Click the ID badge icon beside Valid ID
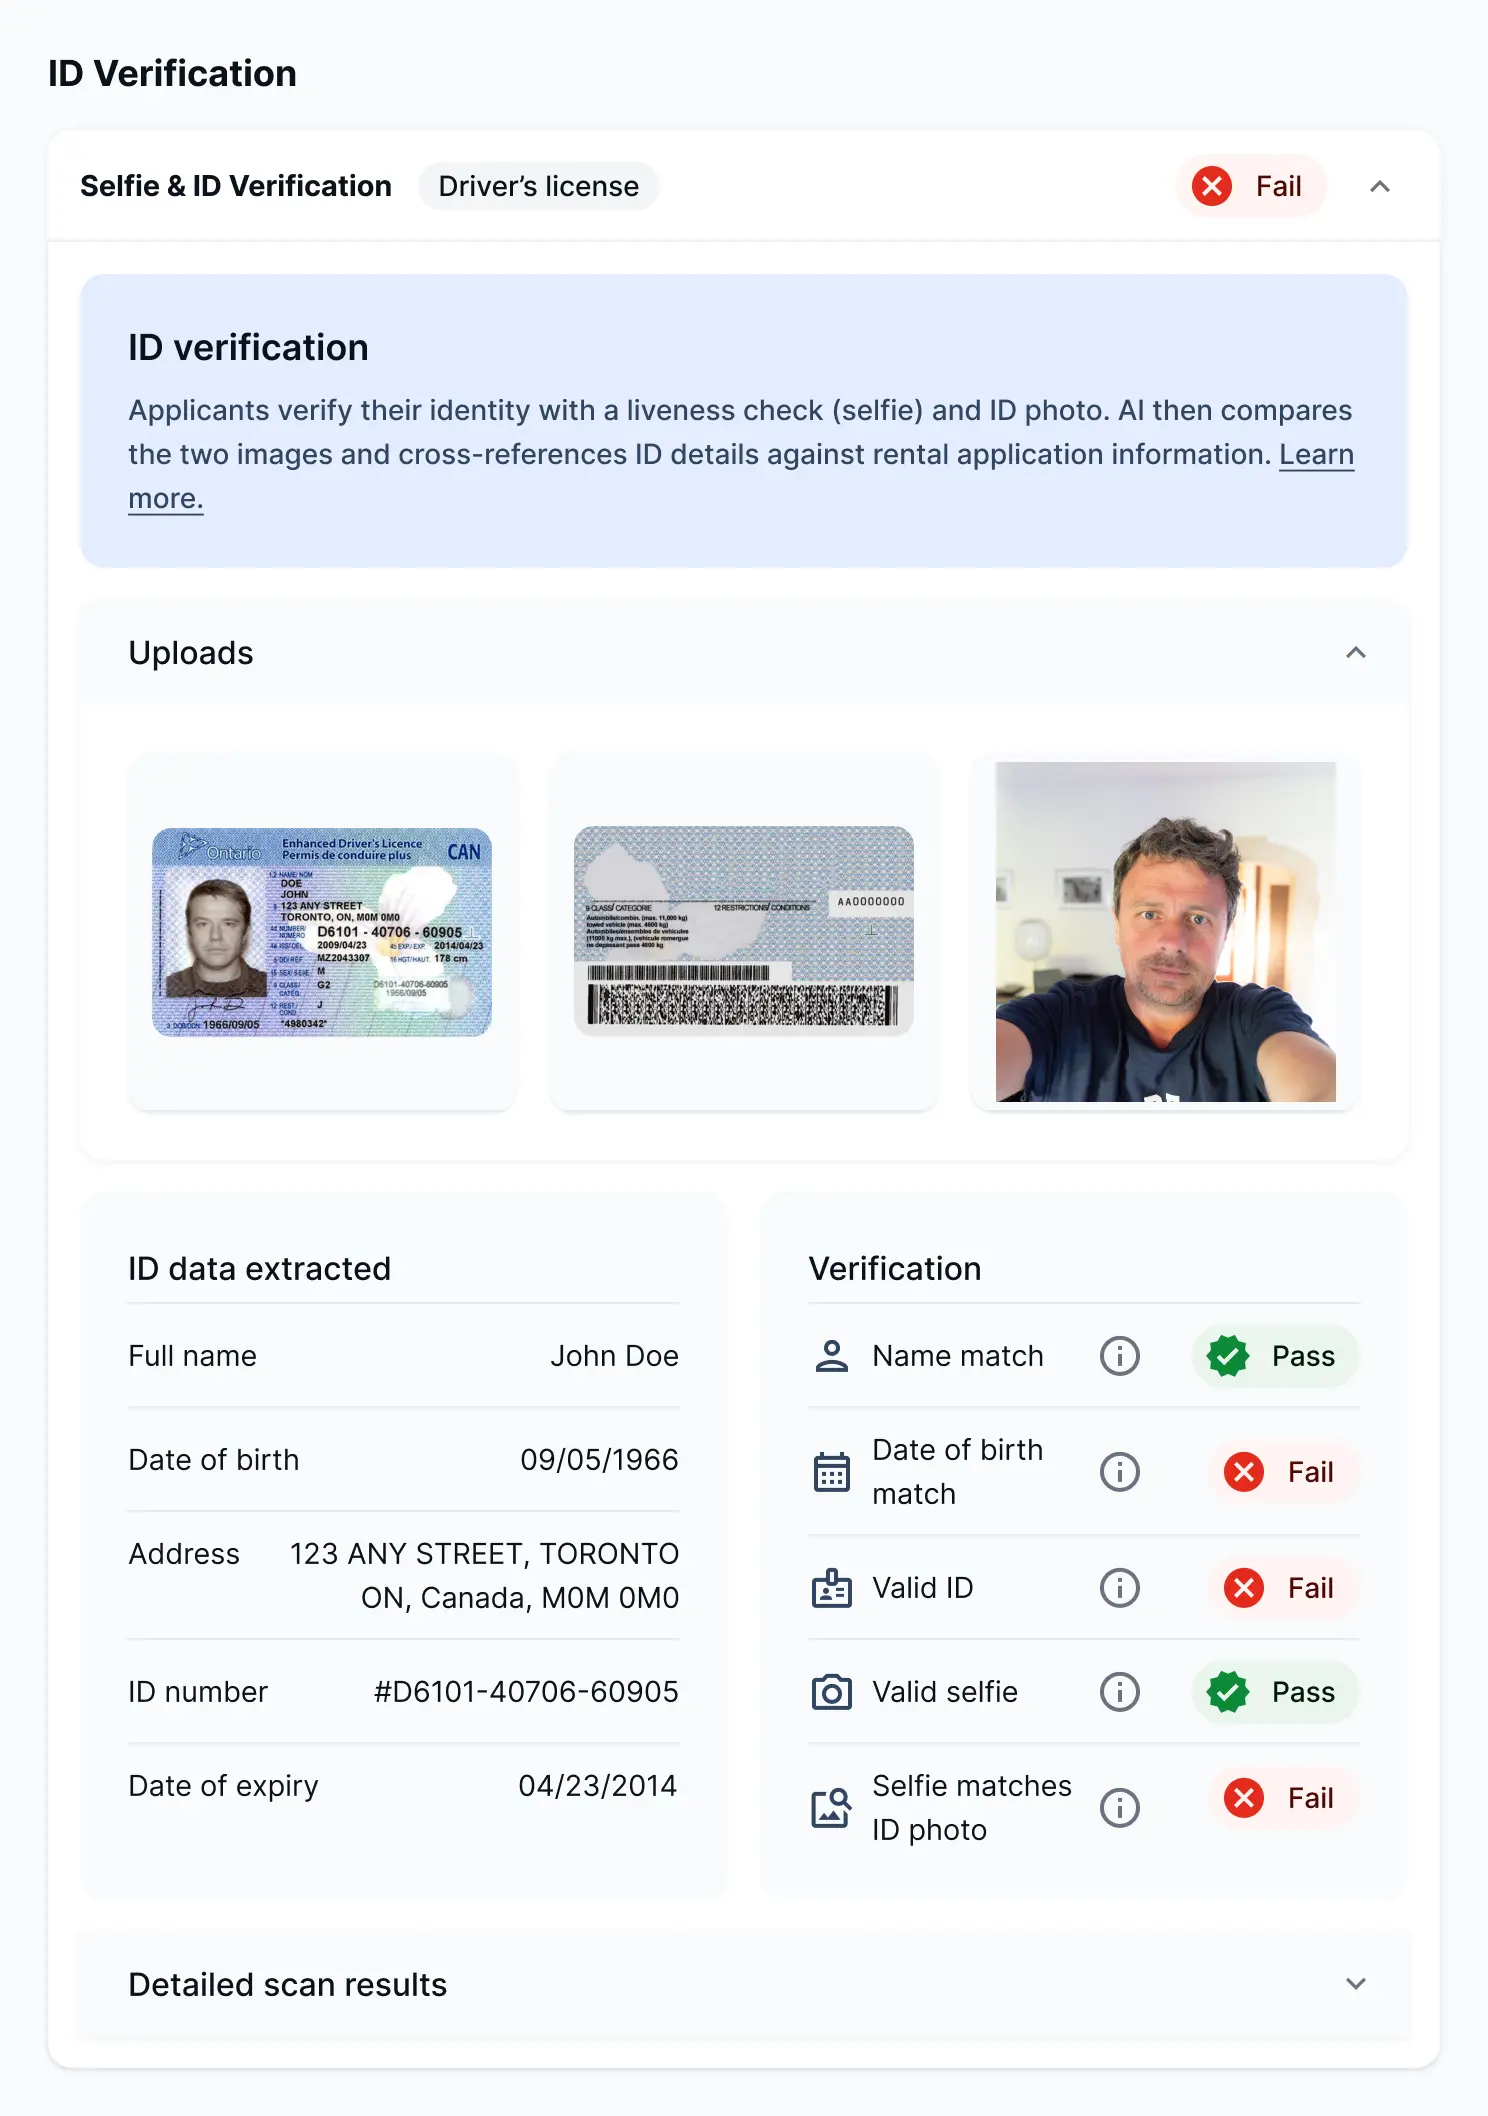 click(x=831, y=1588)
